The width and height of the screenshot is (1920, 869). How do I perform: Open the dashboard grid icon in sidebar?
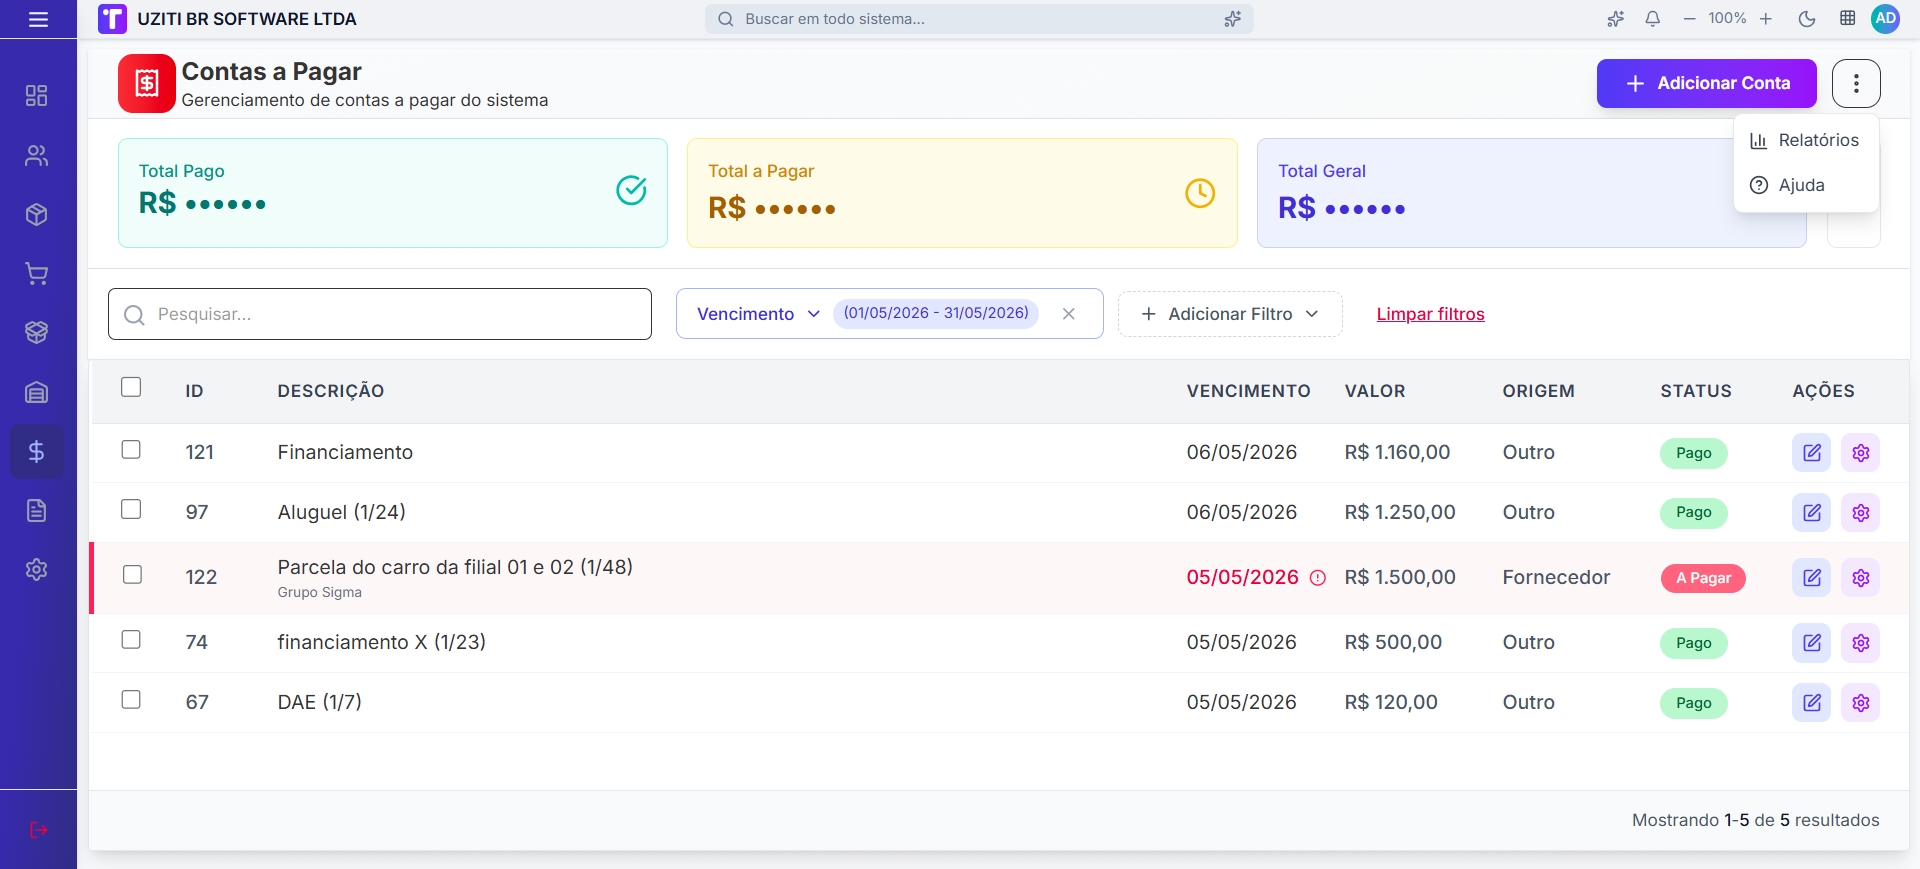(x=37, y=96)
